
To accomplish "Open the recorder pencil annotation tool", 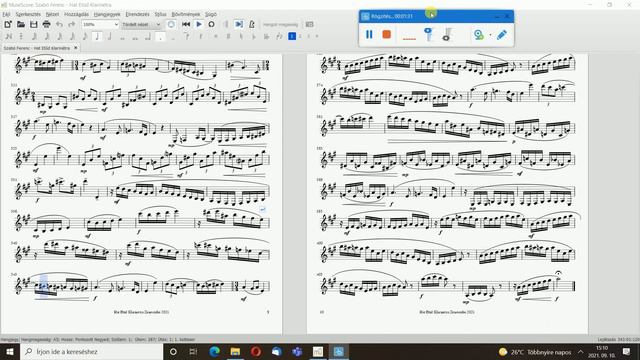I will click(502, 35).
